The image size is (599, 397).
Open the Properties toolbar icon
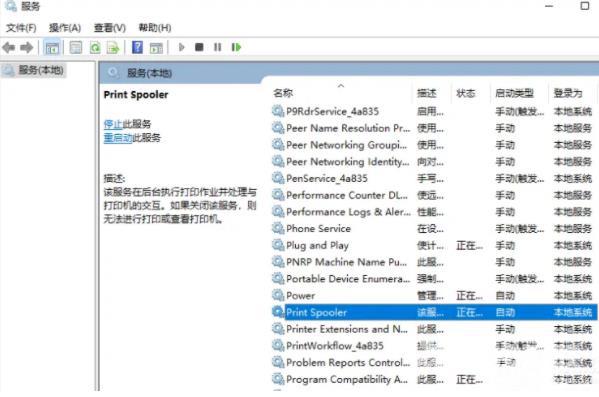(76, 48)
